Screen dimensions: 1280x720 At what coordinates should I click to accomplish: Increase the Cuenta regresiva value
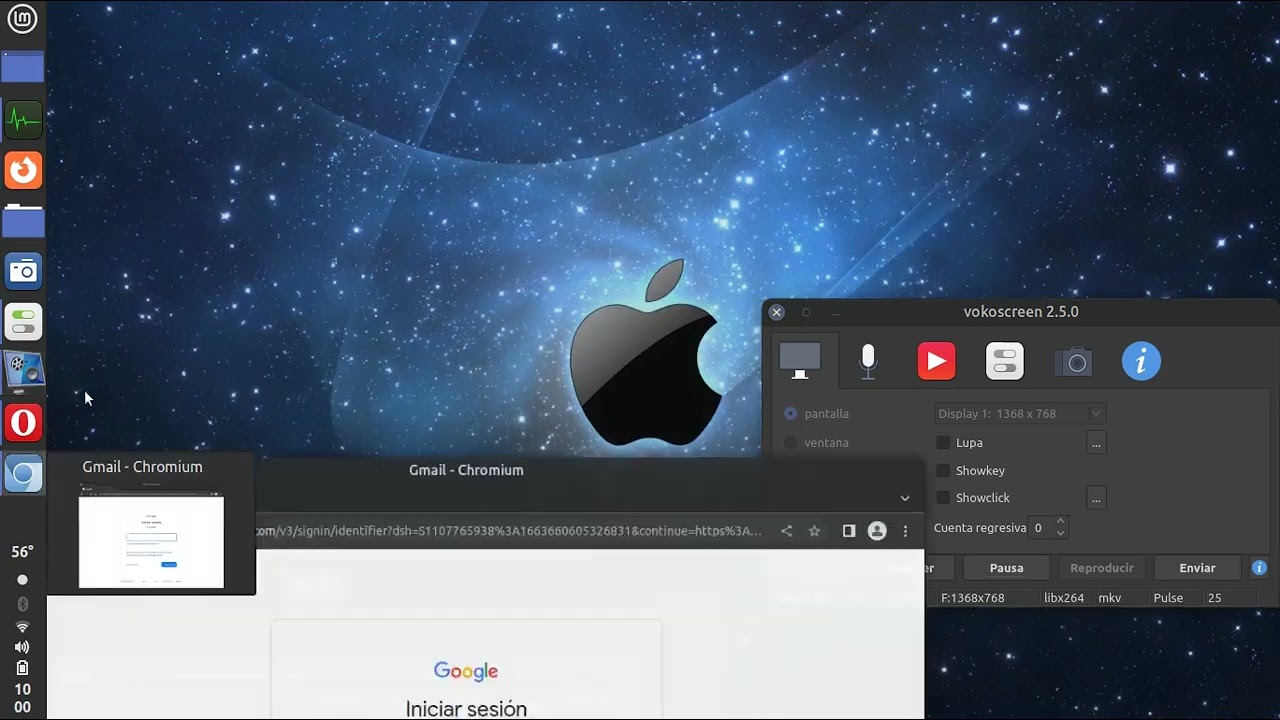(x=1061, y=522)
